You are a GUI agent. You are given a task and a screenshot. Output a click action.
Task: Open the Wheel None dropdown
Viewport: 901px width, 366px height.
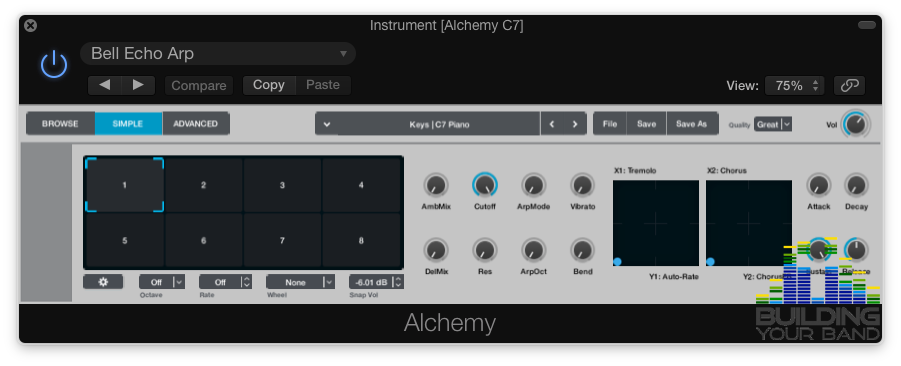click(301, 282)
